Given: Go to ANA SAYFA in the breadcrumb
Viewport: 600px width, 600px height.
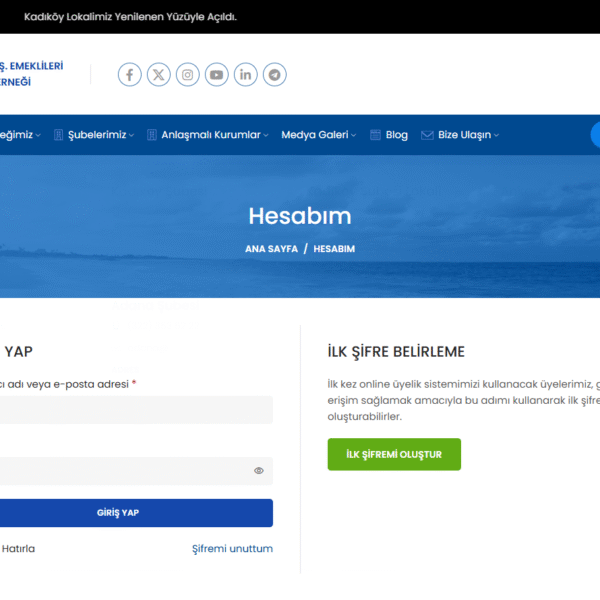Looking at the screenshot, I should tap(271, 248).
